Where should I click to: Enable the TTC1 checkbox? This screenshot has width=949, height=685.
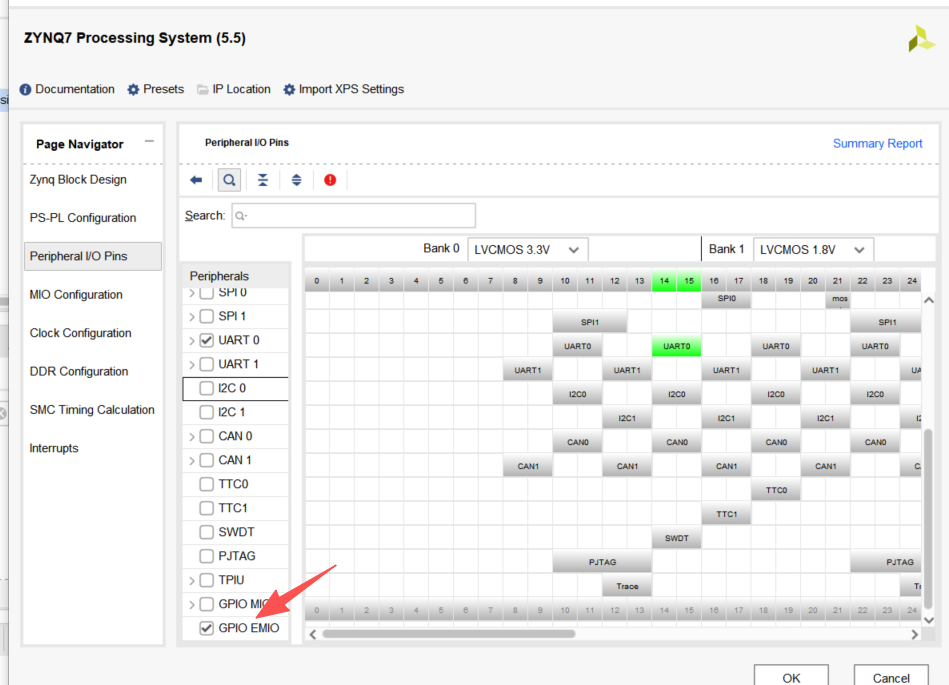click(x=206, y=508)
